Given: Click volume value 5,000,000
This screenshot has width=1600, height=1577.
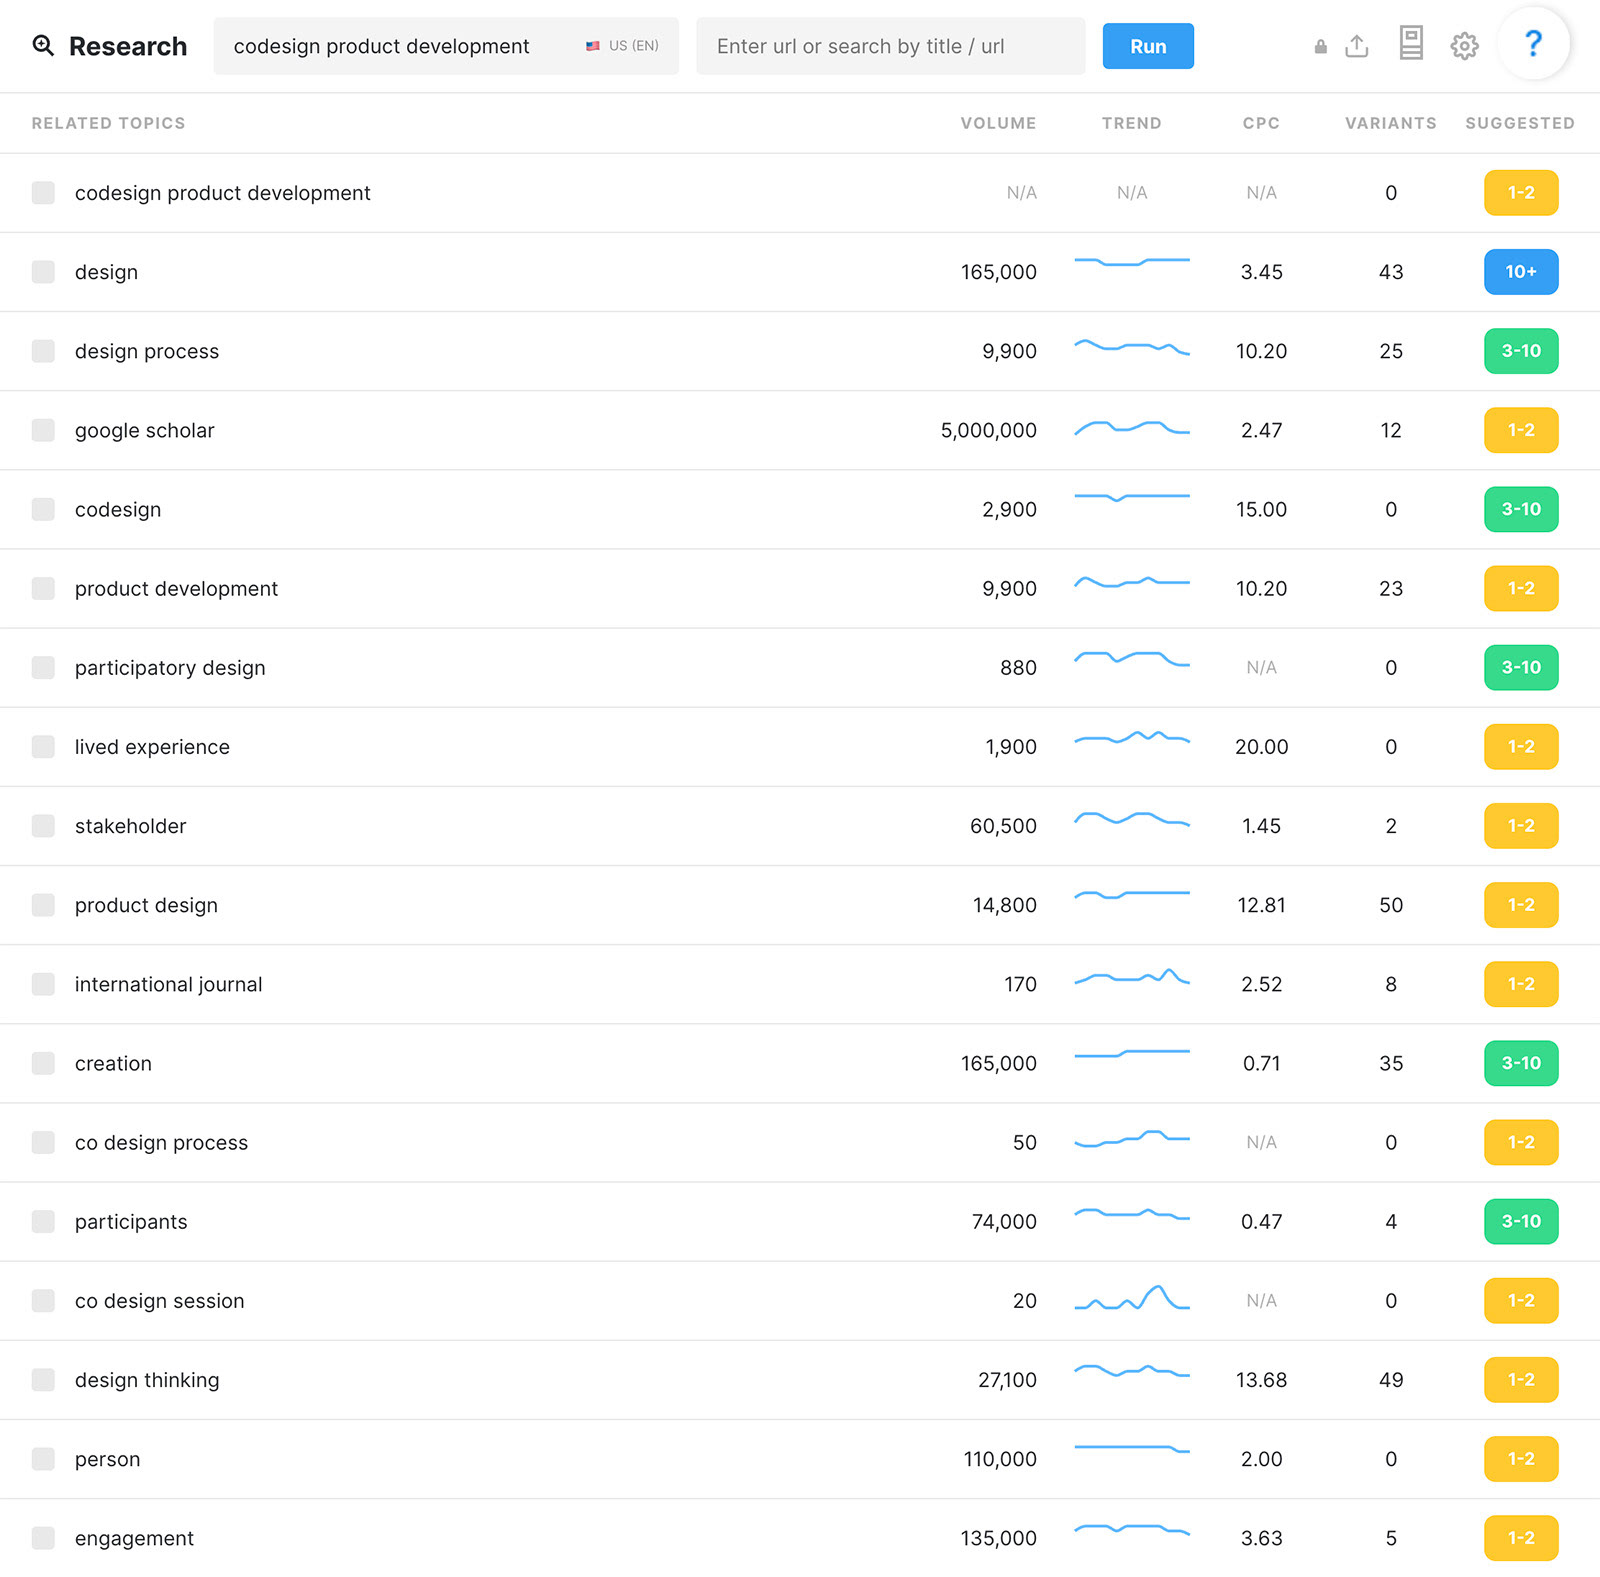Looking at the screenshot, I should [x=988, y=430].
